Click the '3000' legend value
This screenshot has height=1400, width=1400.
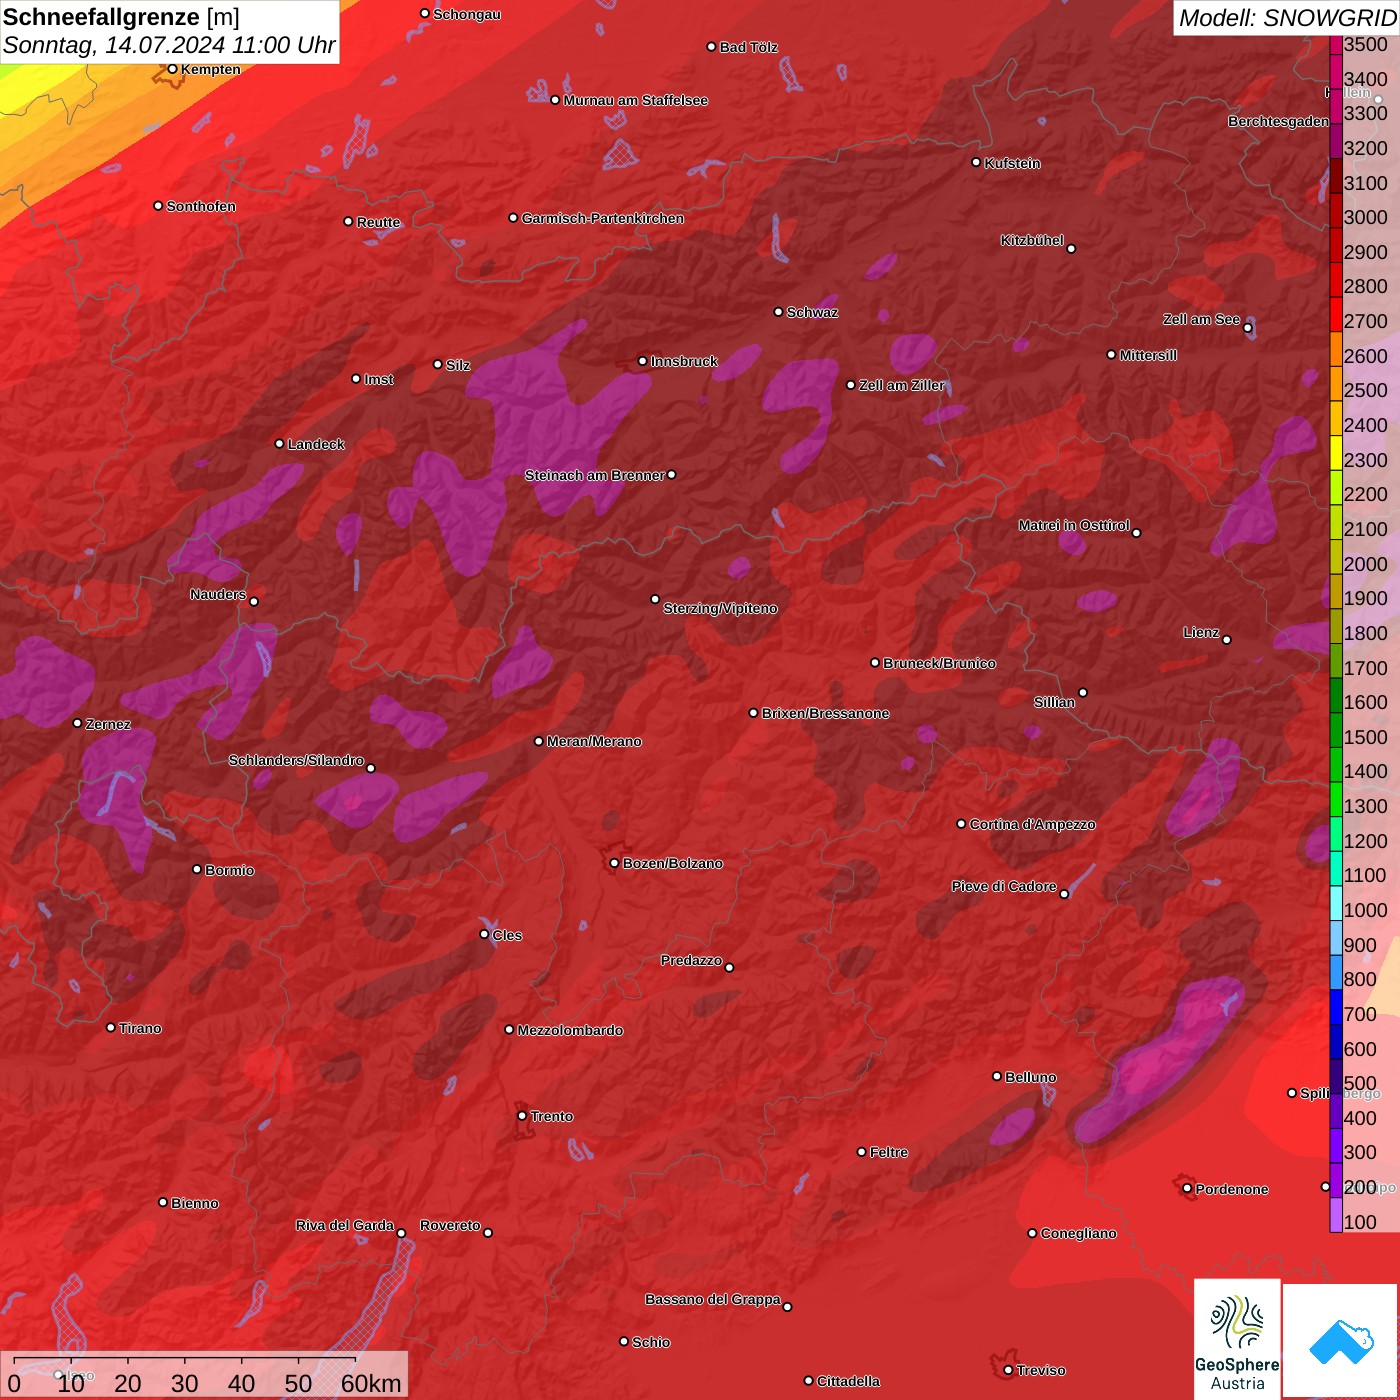[1366, 217]
